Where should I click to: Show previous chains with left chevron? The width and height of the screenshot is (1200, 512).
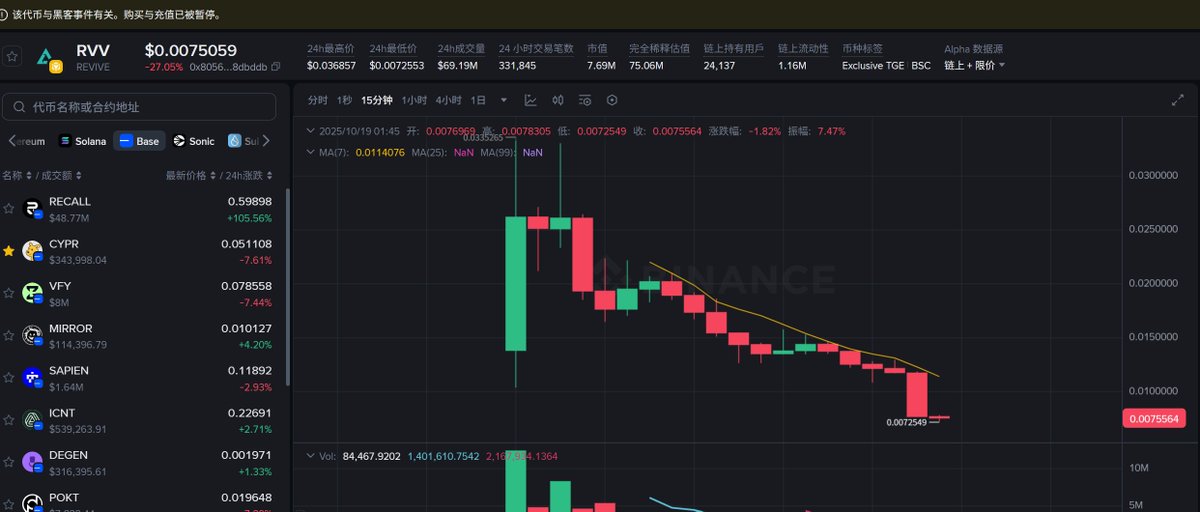coord(10,141)
